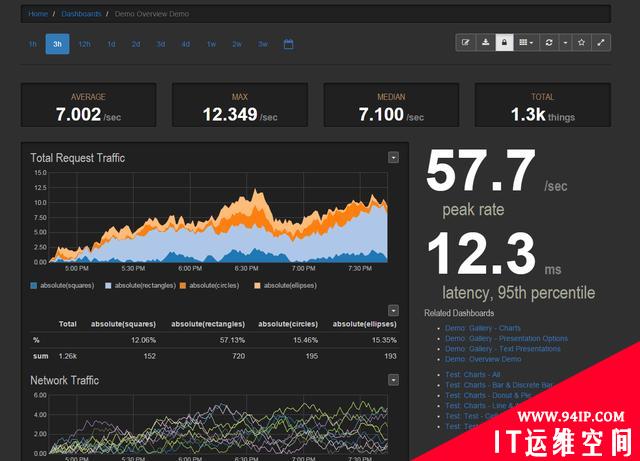Viewport: 640px width, 461px height.
Task: Toggle the dashboard lock button
Action: coord(504,42)
